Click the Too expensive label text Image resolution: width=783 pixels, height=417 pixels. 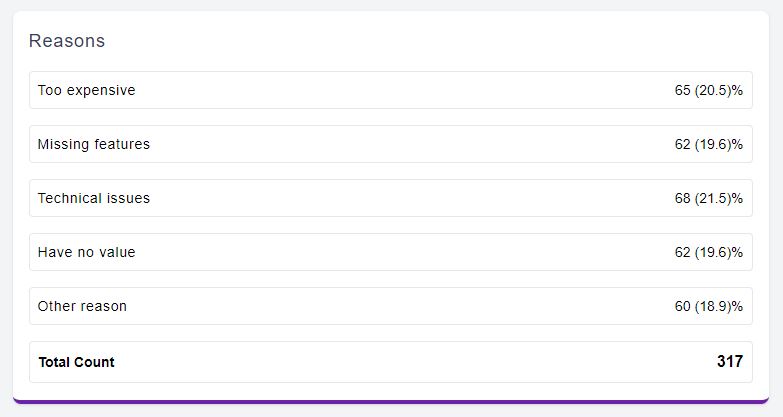pyautogui.click(x=86, y=90)
